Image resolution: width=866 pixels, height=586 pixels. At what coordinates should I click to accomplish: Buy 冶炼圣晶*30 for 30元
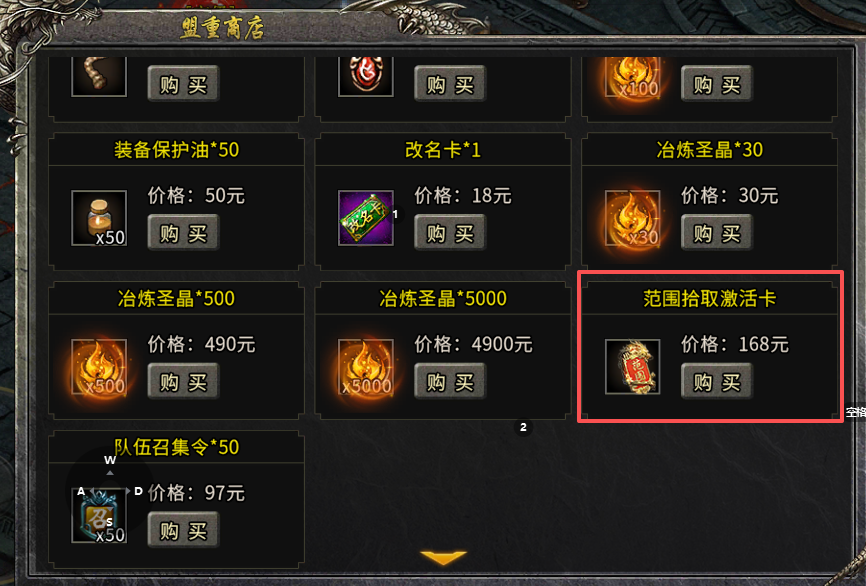pyautogui.click(x=716, y=233)
